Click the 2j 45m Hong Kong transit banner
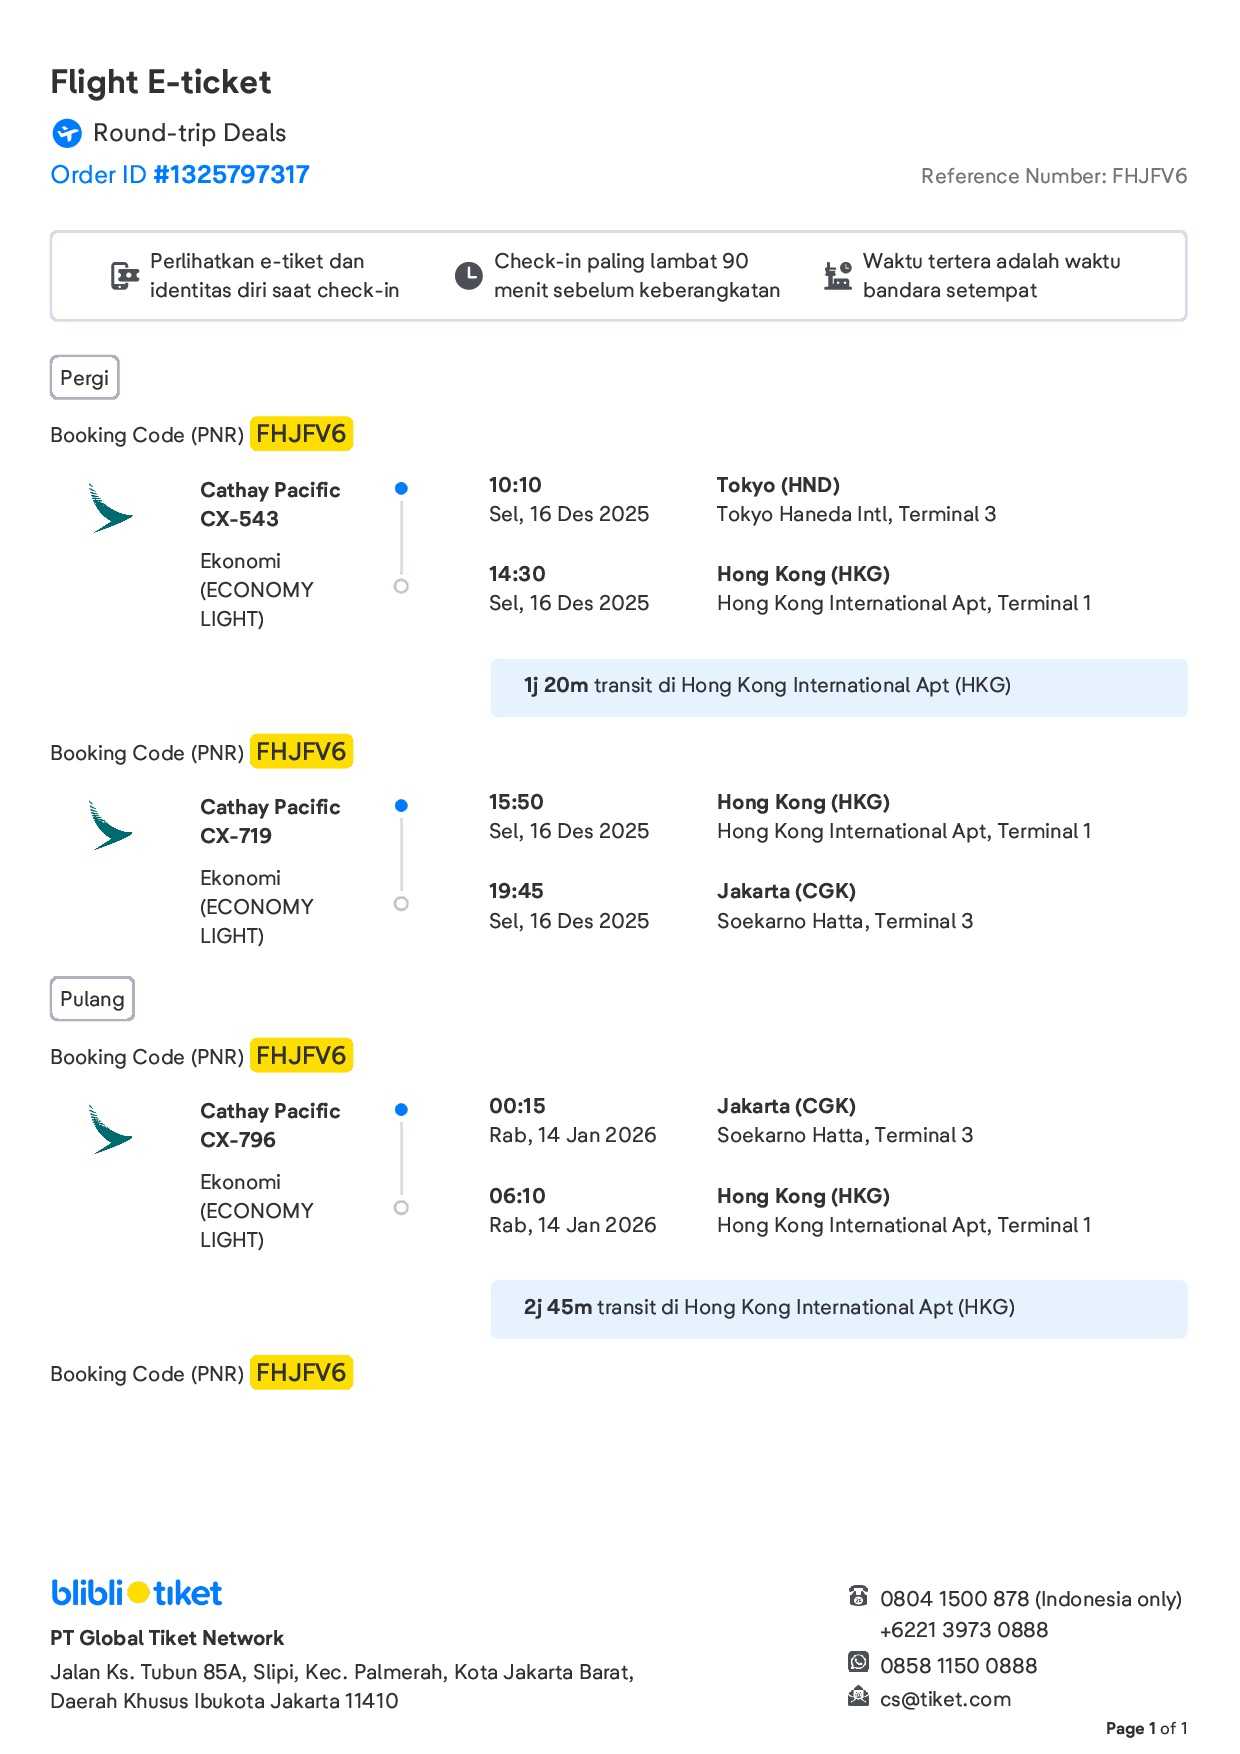This screenshot has width=1240, height=1754. click(x=838, y=1309)
